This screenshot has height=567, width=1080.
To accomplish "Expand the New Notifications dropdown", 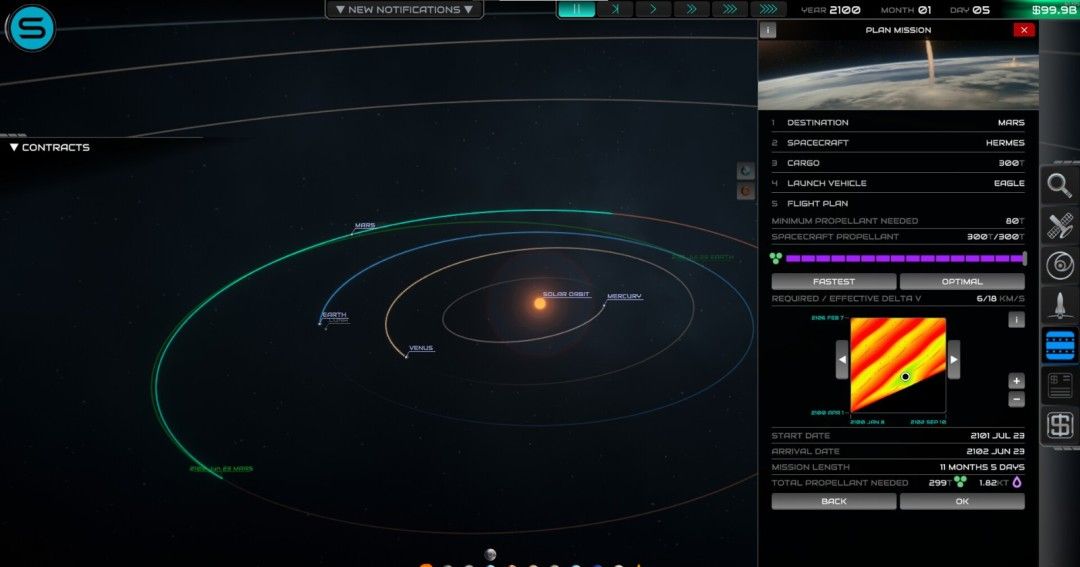I will 404,10.
